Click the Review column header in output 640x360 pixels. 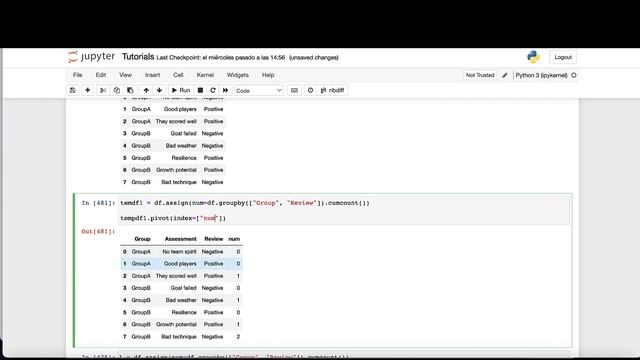click(x=213, y=239)
